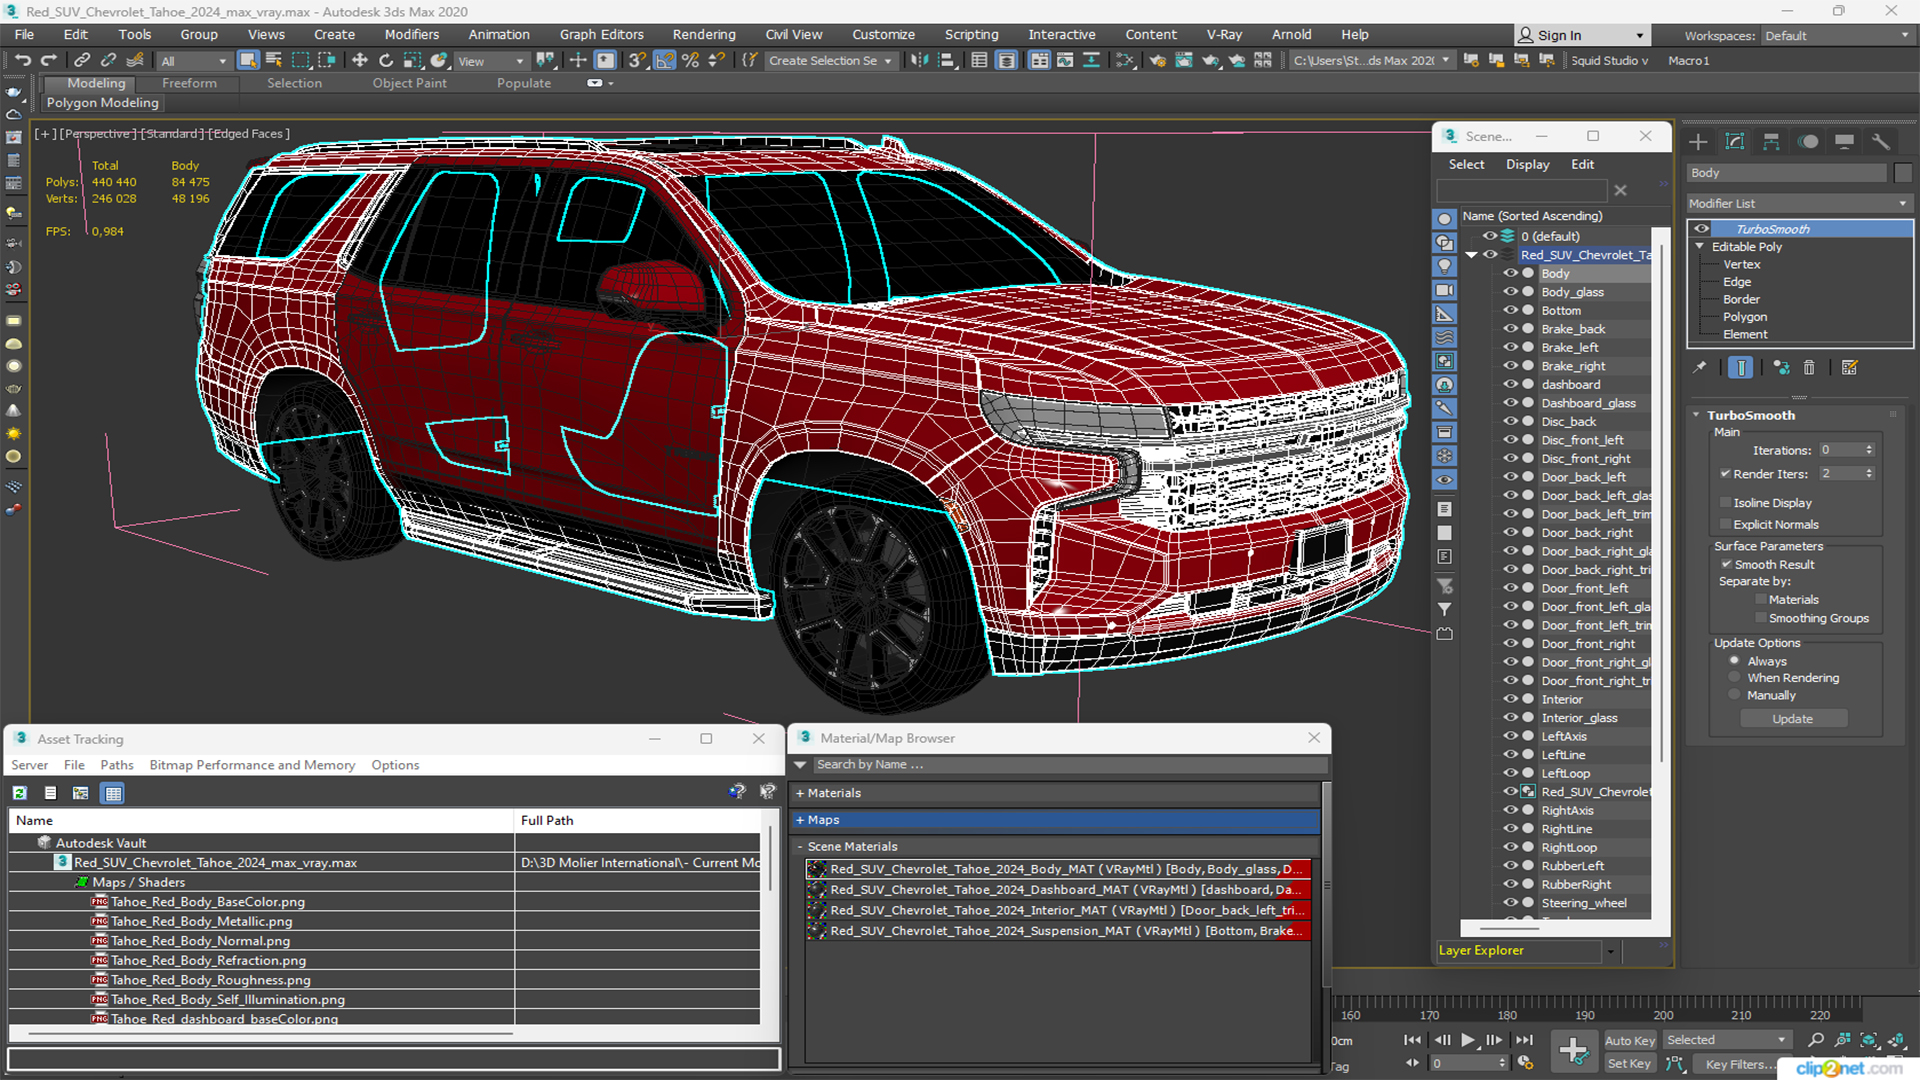Click the Update button in TurboSmooth
The height and width of the screenshot is (1080, 1920).
click(x=1792, y=719)
